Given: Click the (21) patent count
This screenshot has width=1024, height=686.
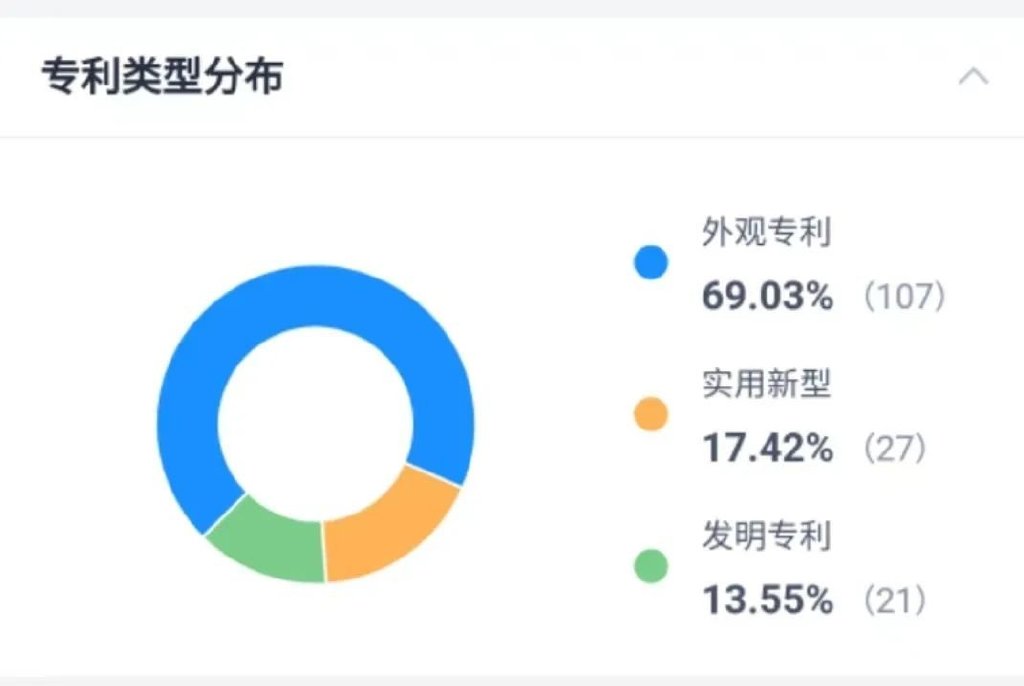Looking at the screenshot, I should (x=894, y=601).
